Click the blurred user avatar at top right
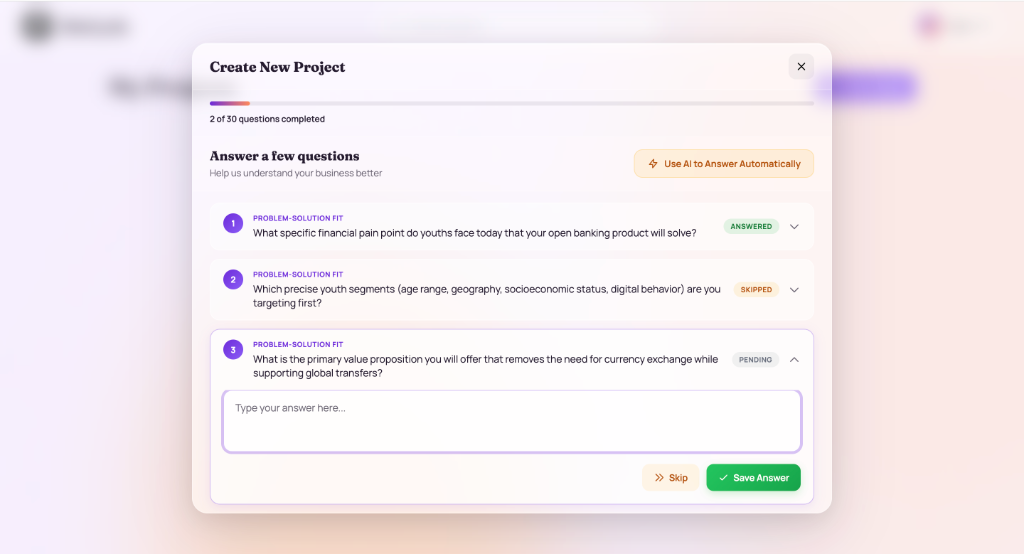This screenshot has height=554, width=1024. [929, 26]
